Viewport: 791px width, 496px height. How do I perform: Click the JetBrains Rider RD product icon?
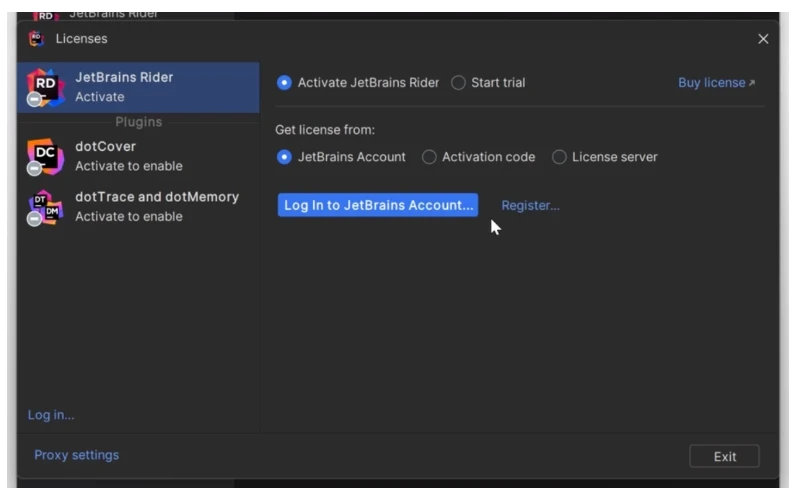pyautogui.click(x=45, y=87)
